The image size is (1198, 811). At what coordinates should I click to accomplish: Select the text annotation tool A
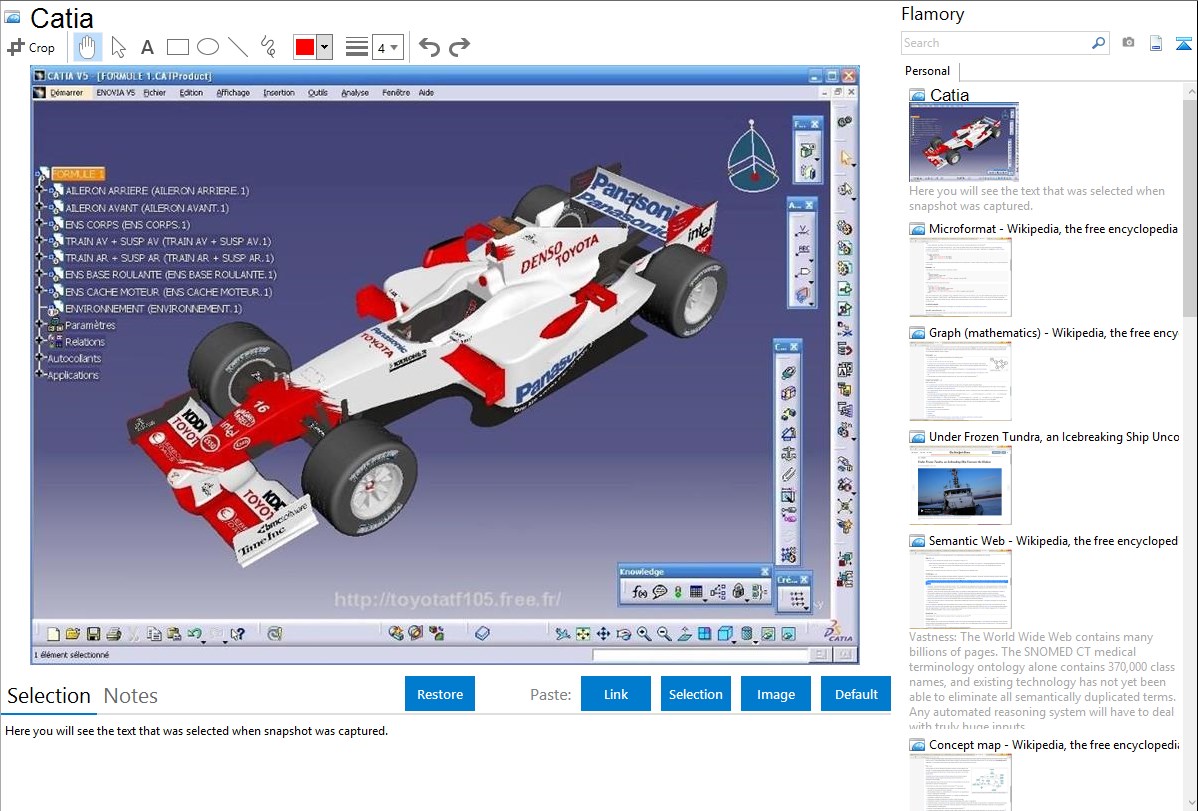(x=147, y=47)
